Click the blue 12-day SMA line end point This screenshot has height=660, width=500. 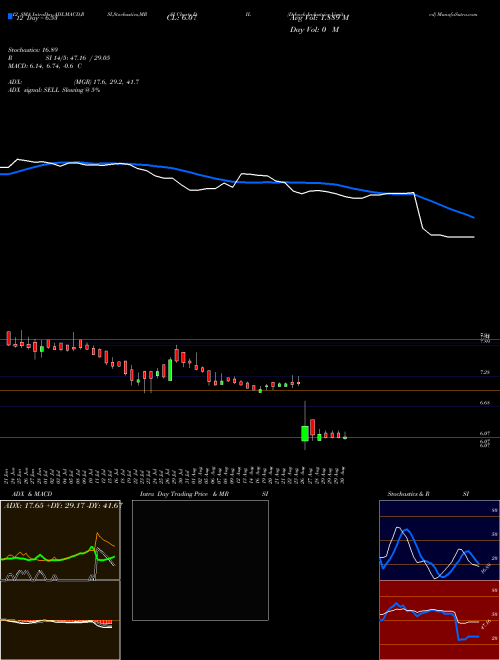click(x=474, y=218)
